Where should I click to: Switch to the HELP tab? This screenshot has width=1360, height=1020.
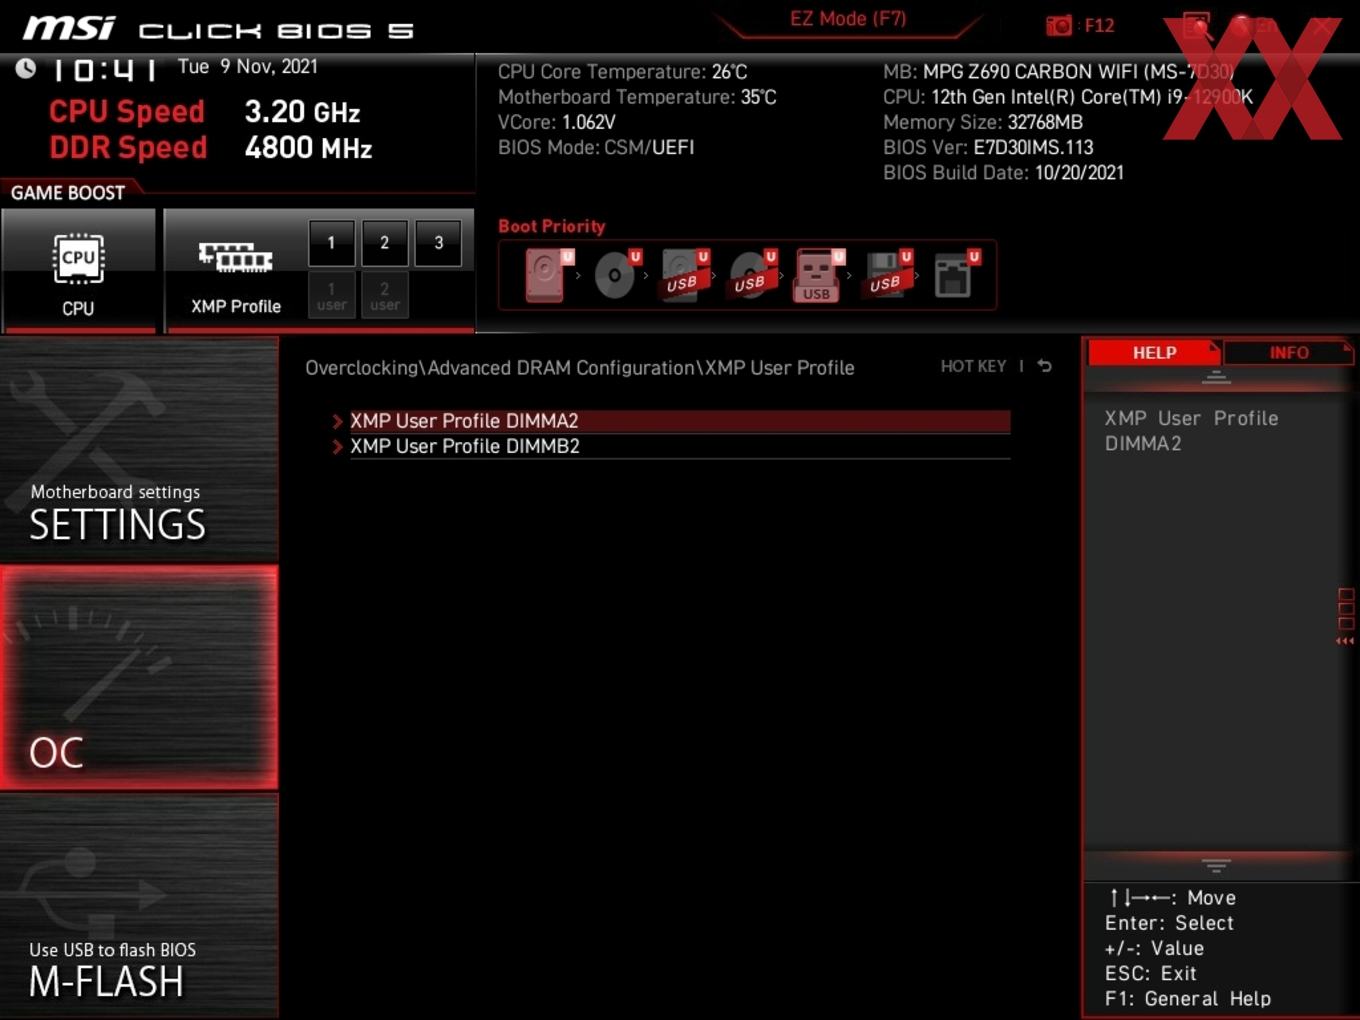tap(1154, 353)
